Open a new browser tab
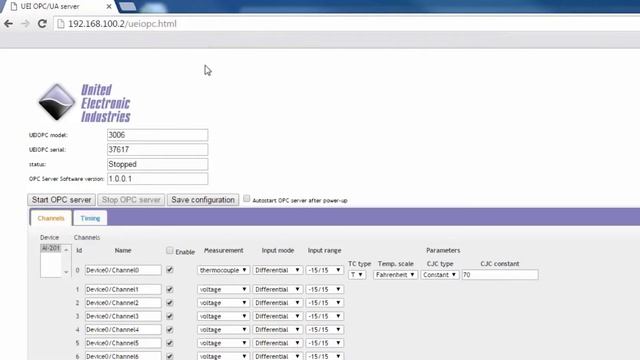Viewport: 640px width, 360px height. pos(128,6)
